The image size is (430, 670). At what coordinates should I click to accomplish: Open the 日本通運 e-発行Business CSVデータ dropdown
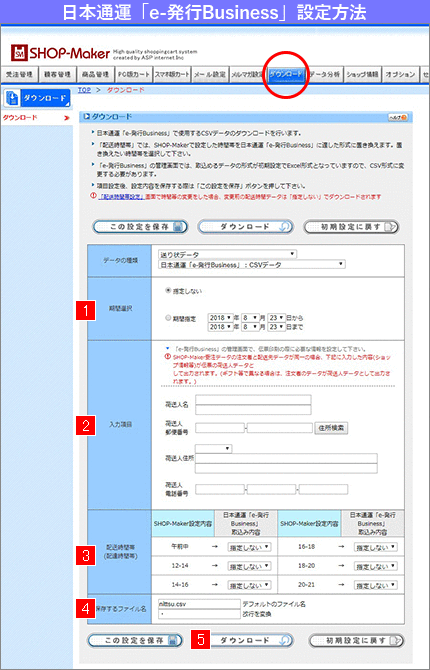click(x=251, y=264)
